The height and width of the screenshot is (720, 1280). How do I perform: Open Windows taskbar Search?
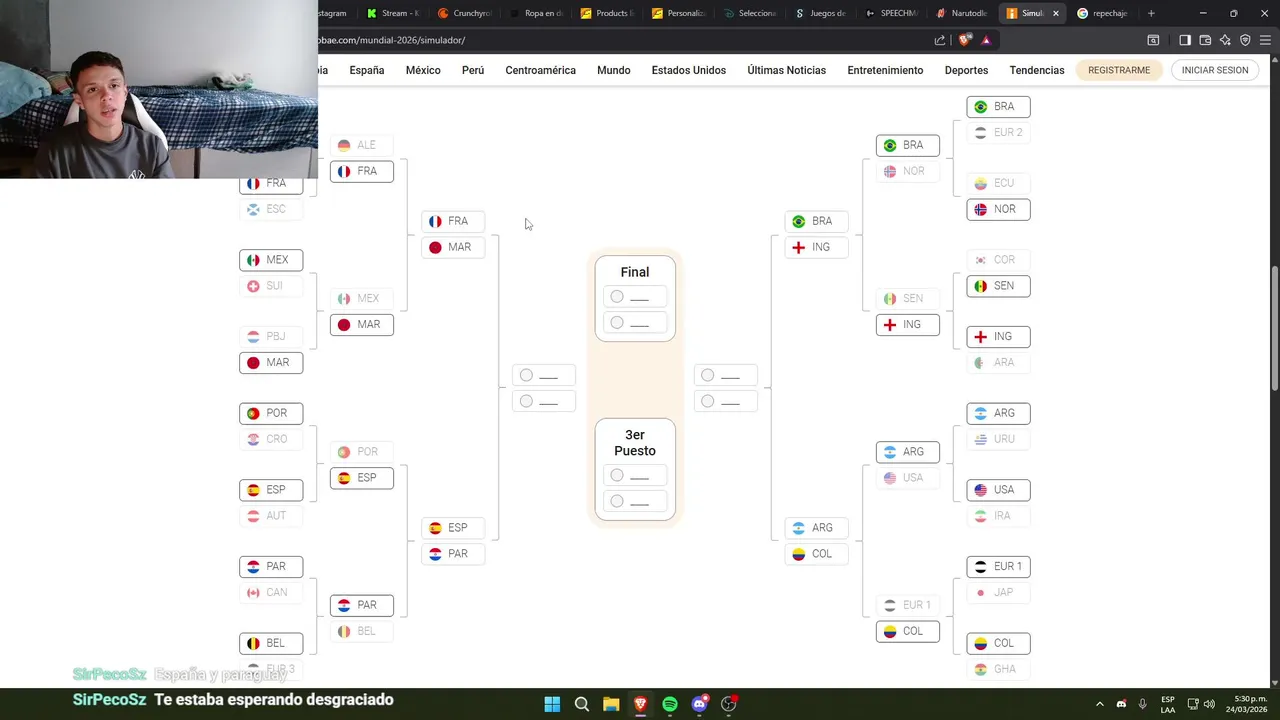tap(581, 704)
